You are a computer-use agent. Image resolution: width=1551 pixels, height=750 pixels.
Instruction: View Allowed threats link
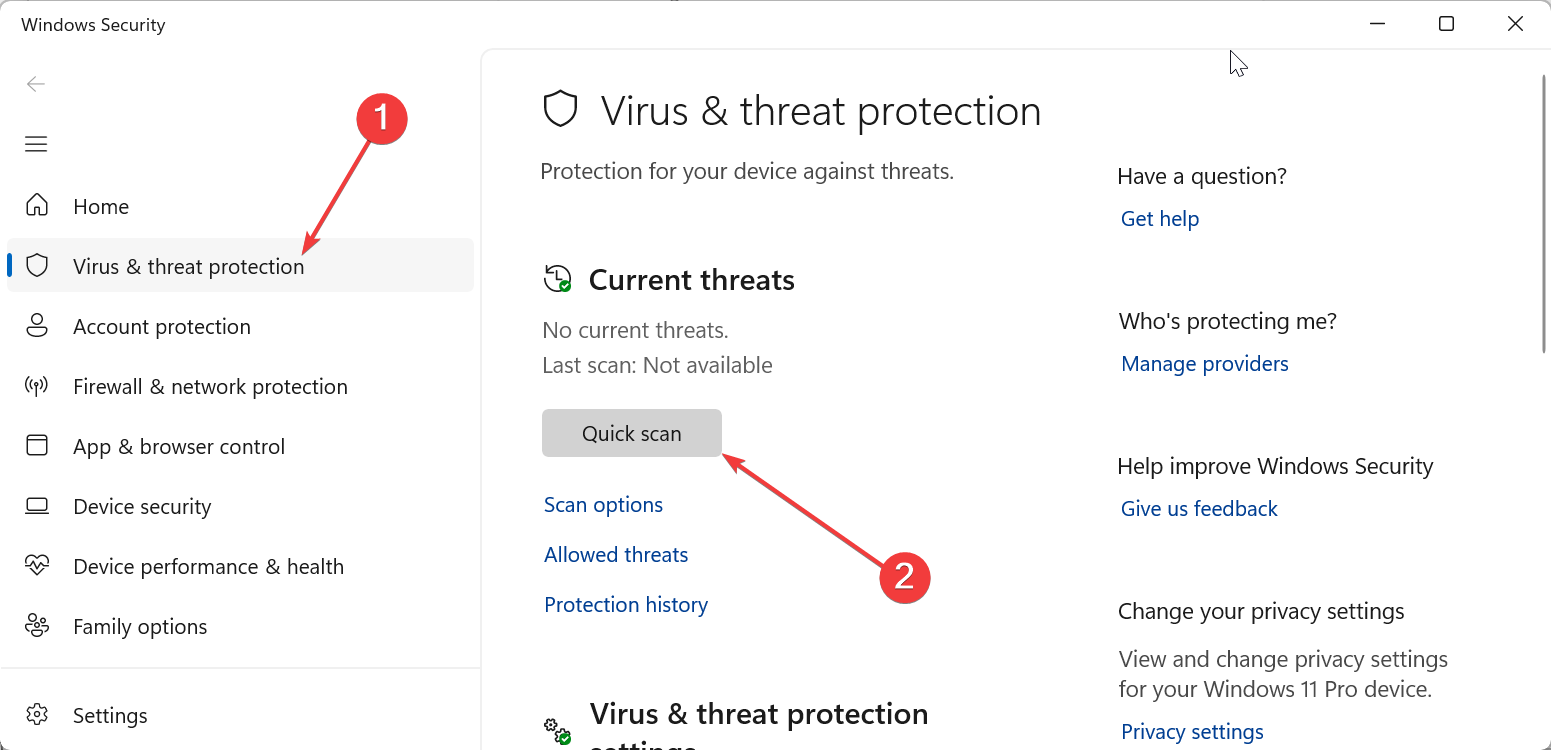616,555
